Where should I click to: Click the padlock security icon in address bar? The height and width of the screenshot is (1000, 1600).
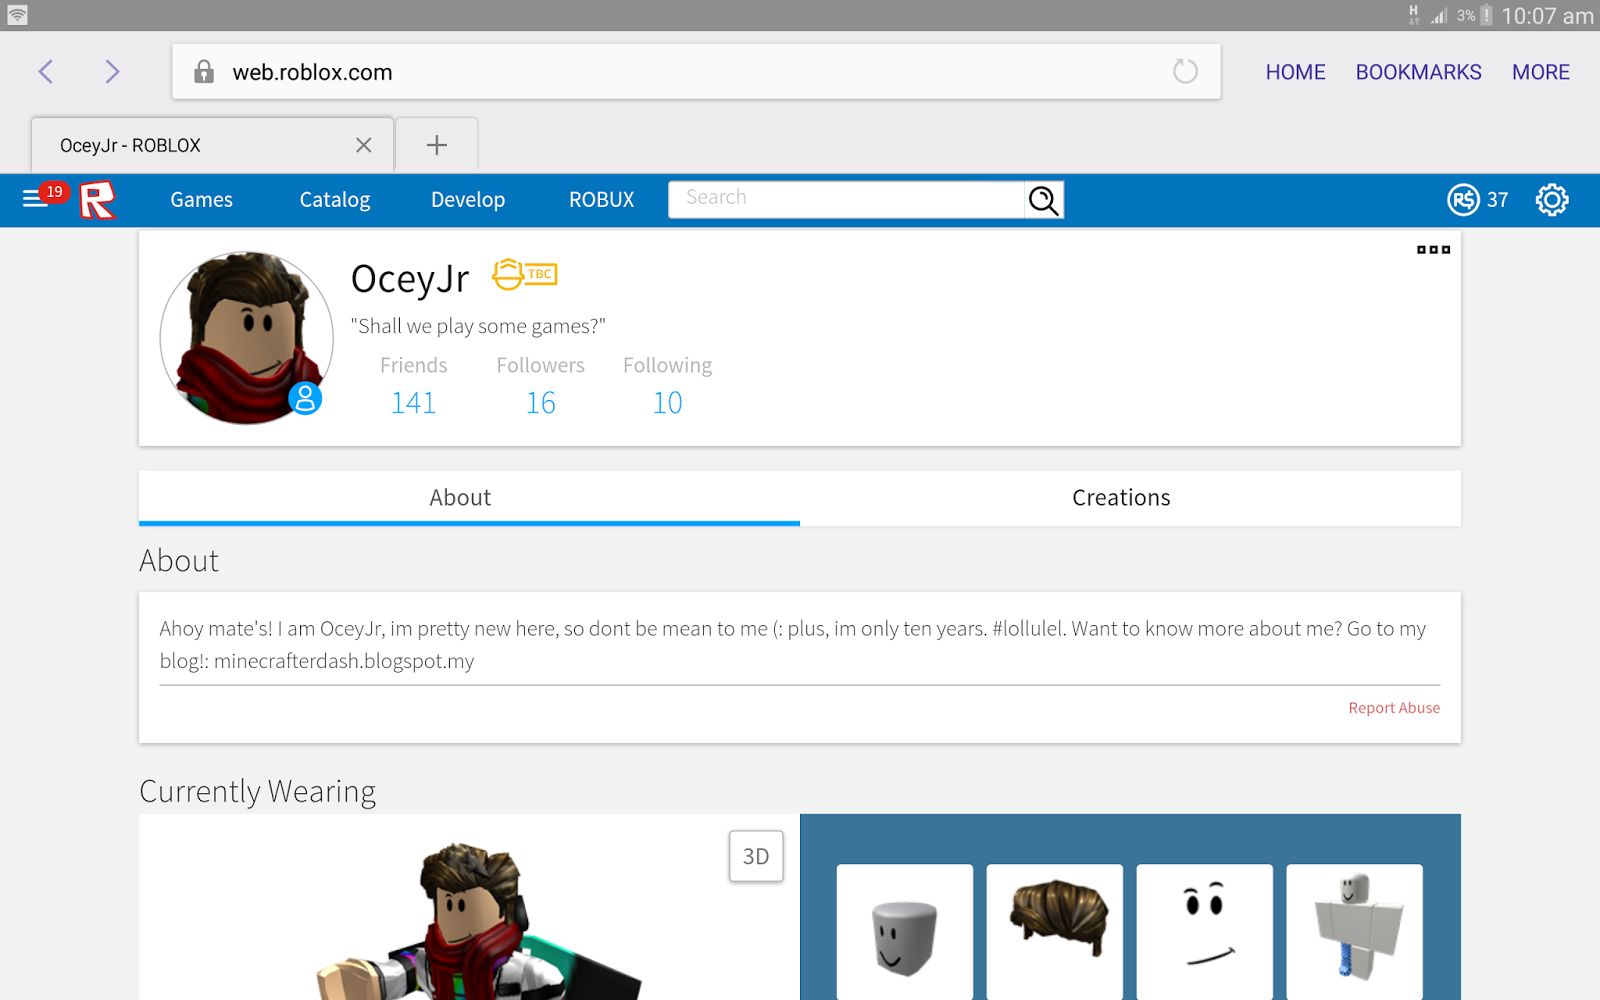tap(204, 72)
